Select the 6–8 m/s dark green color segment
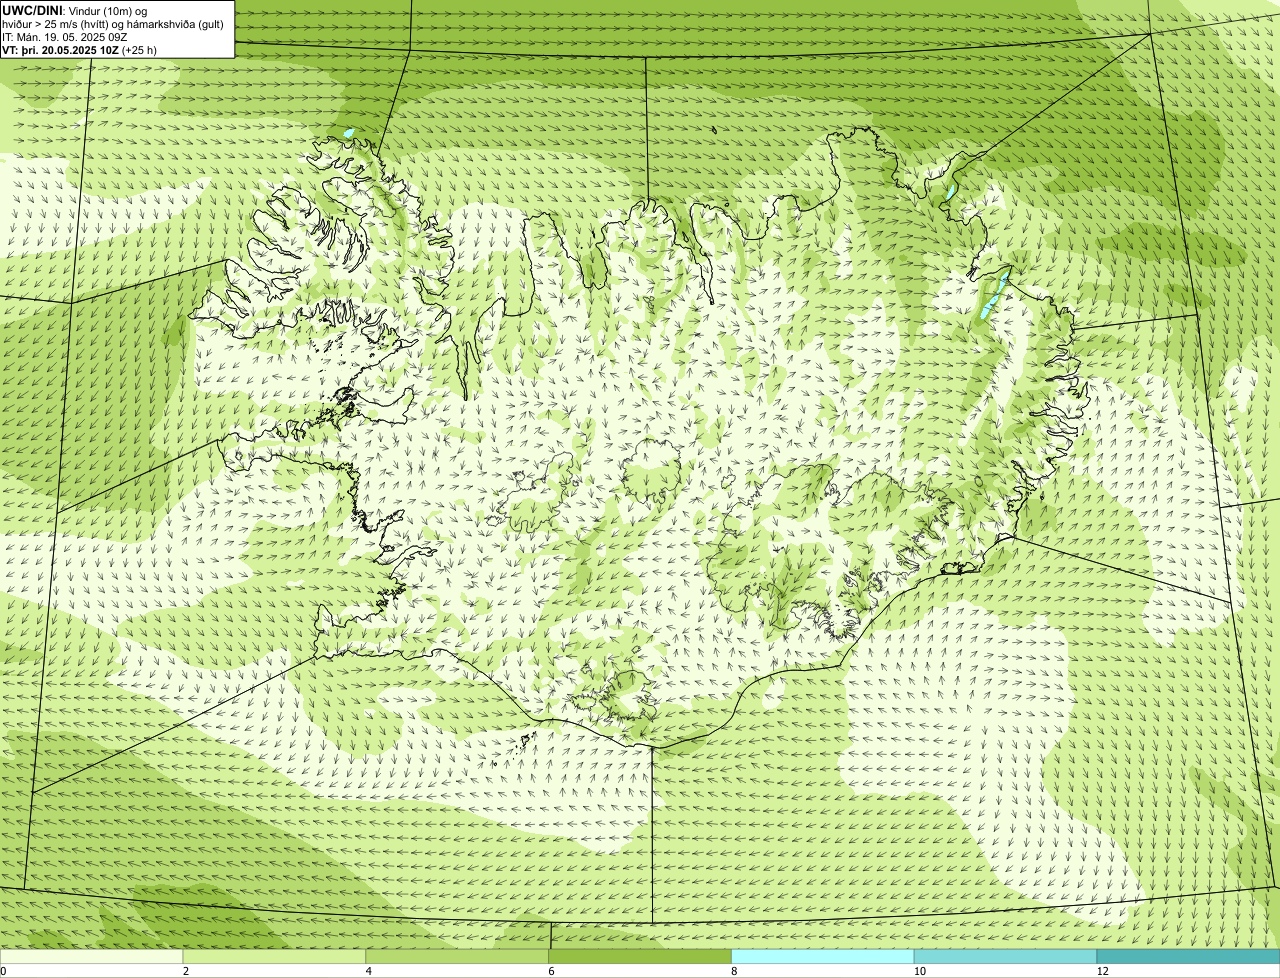This screenshot has height=978, width=1280. point(640,956)
